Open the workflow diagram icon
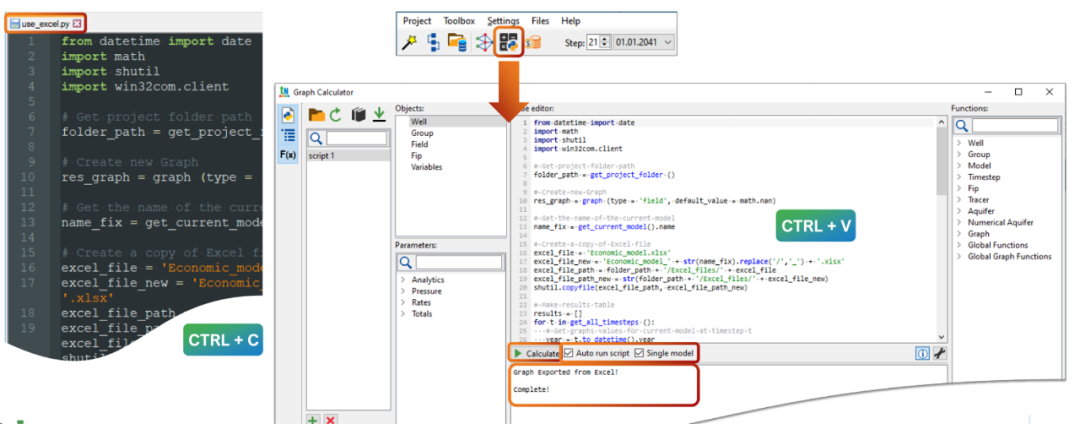This screenshot has height=424, width=1080. (x=434, y=42)
